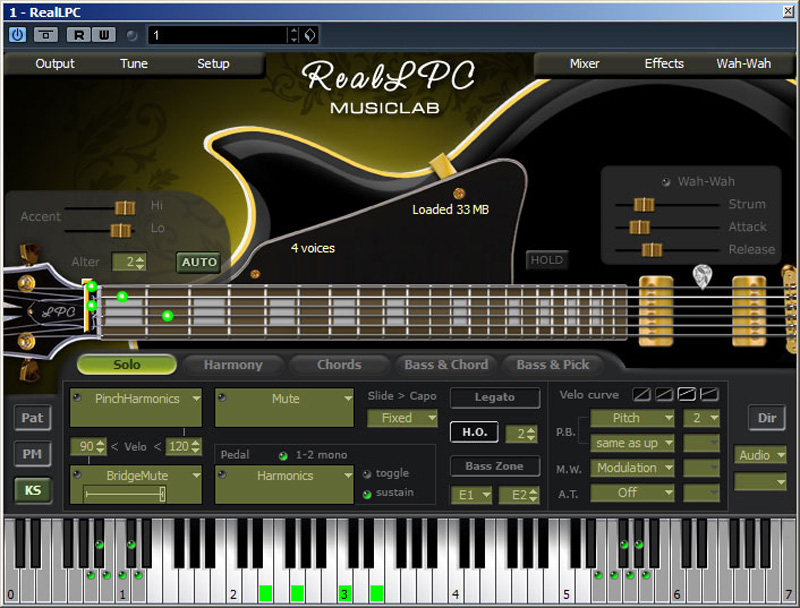The width and height of the screenshot is (800, 608).
Task: Select the sustain pedal mode radio
Action: (x=367, y=494)
